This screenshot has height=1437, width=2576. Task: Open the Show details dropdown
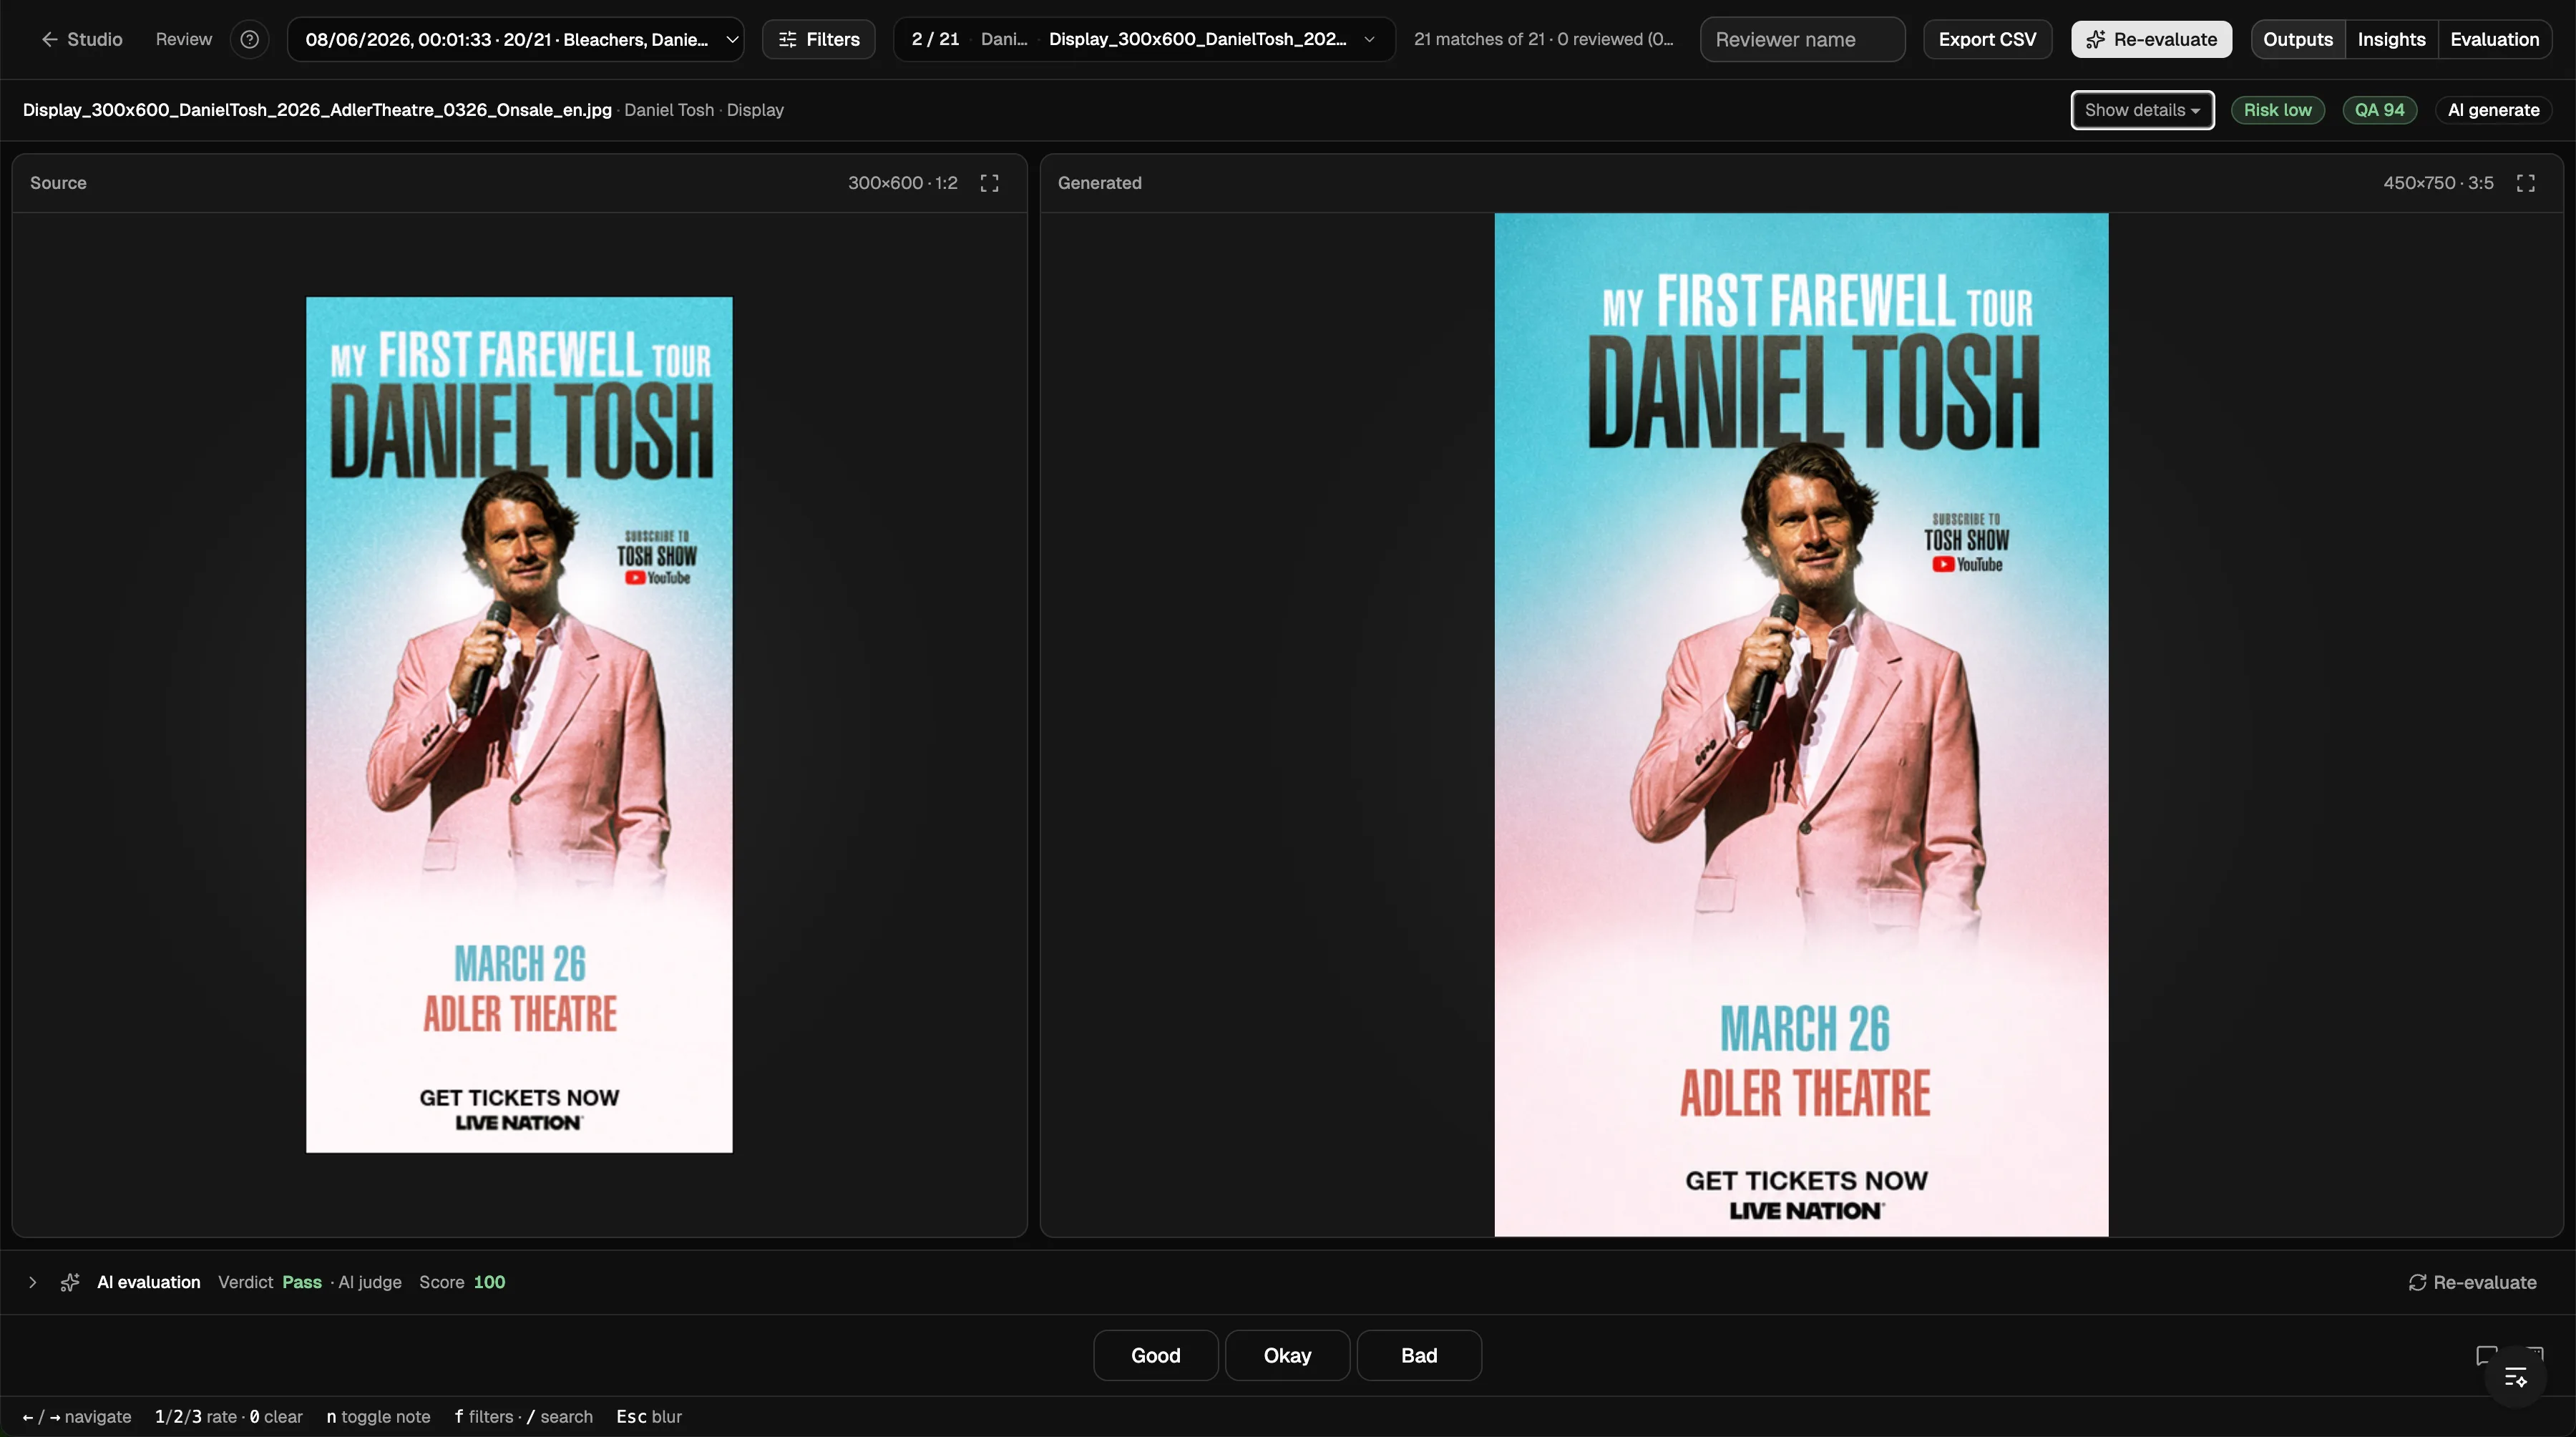[x=2142, y=110]
